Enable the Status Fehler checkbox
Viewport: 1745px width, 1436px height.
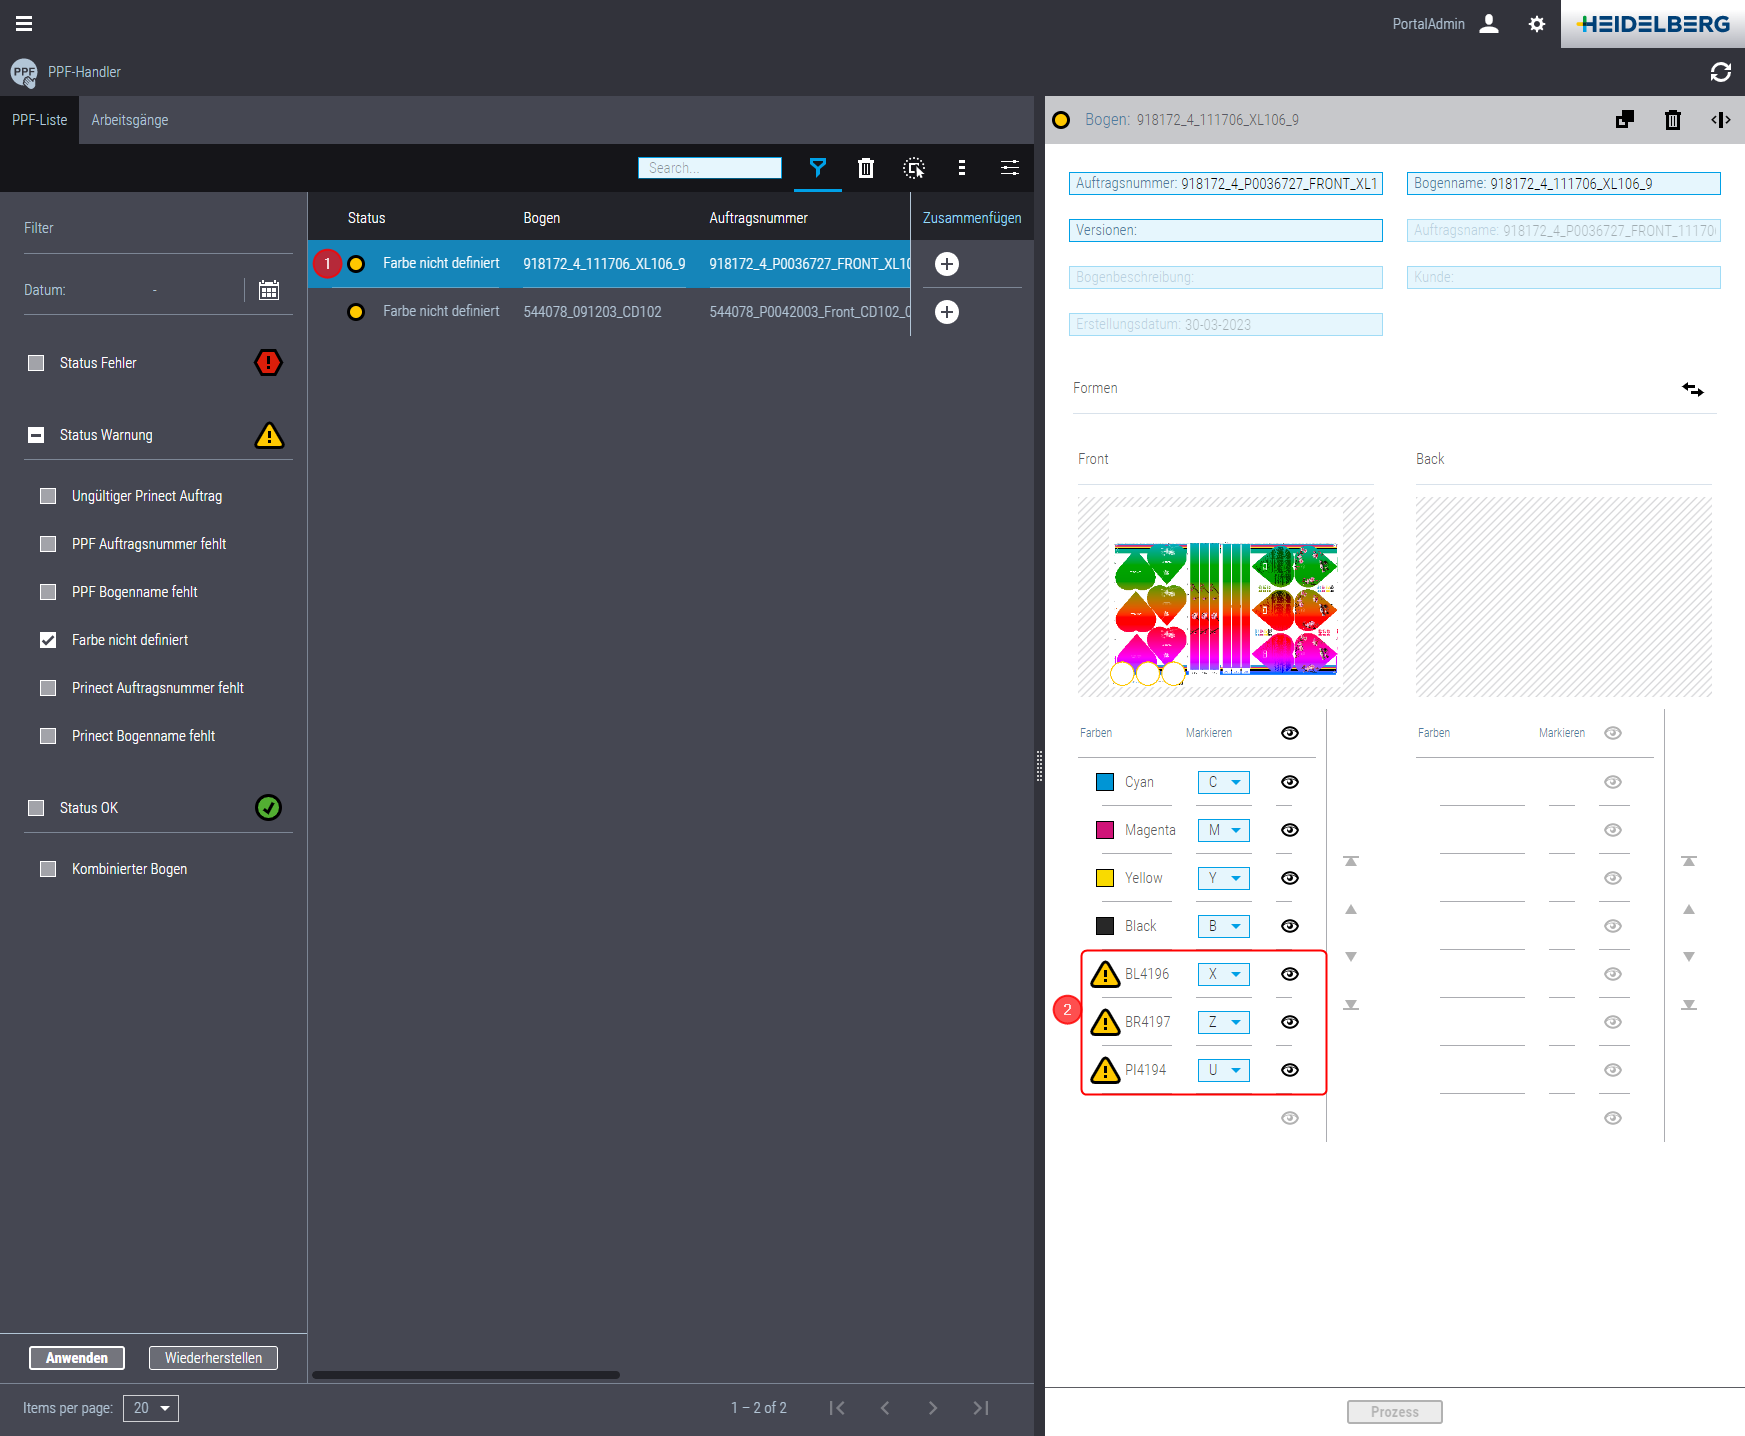point(37,363)
